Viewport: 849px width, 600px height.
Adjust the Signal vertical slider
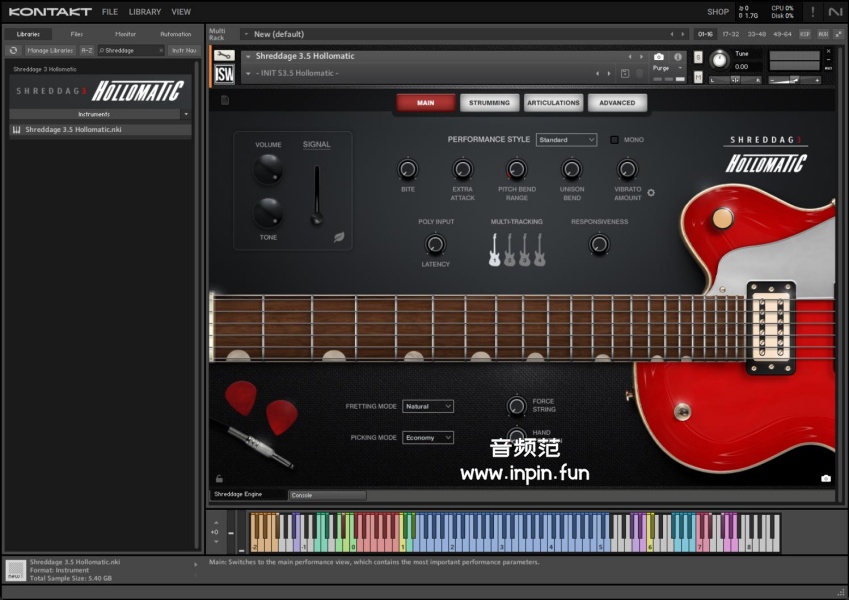(317, 195)
